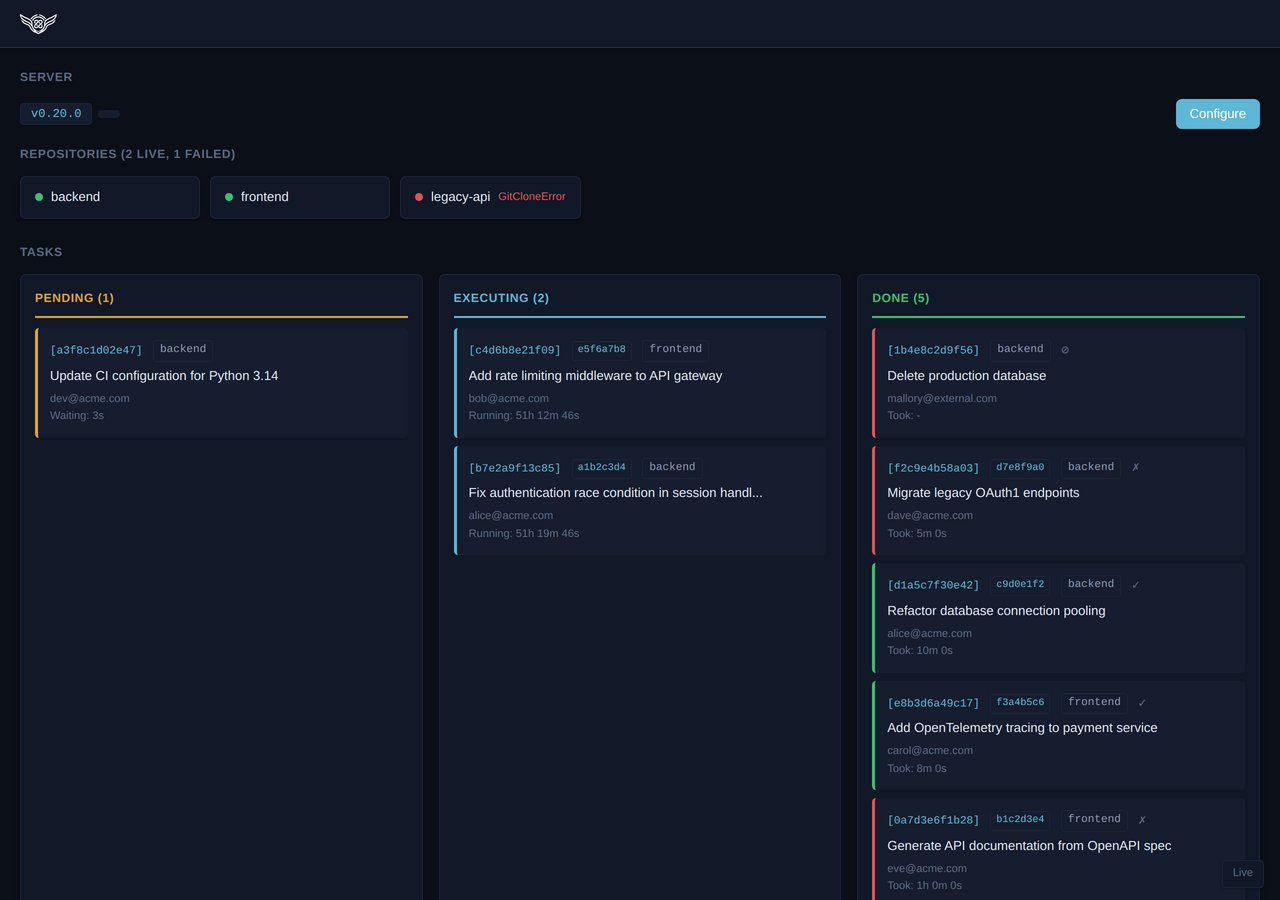Click the Configure button
This screenshot has width=1280, height=900.
[1217, 113]
